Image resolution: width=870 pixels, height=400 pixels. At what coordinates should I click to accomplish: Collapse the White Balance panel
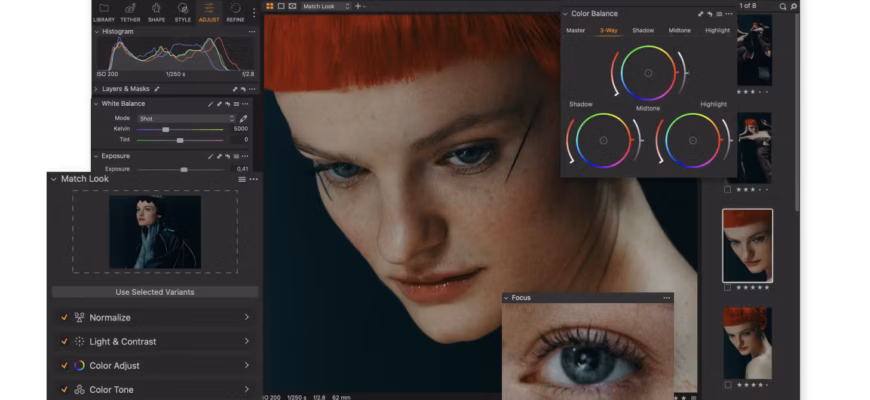pos(96,104)
